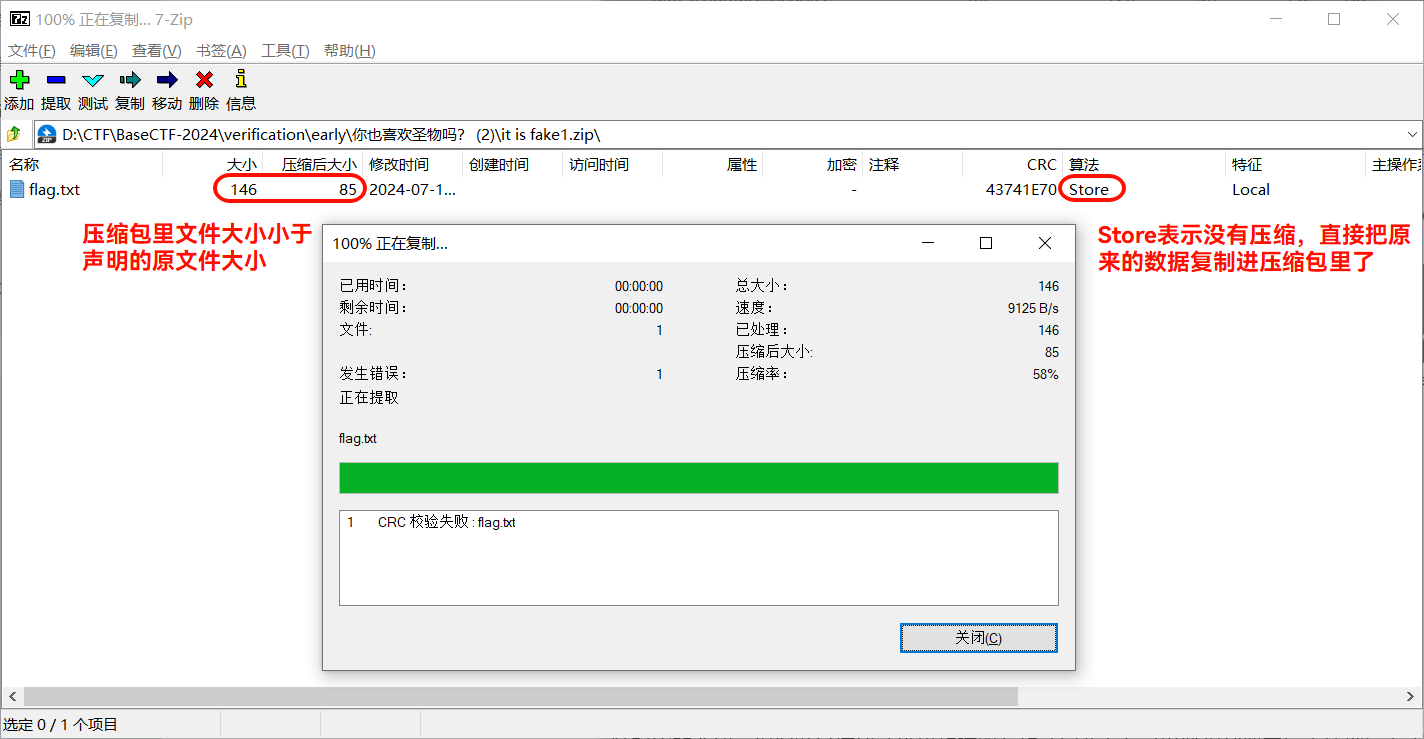Click the Extract (提取) minus icon

click(x=56, y=80)
